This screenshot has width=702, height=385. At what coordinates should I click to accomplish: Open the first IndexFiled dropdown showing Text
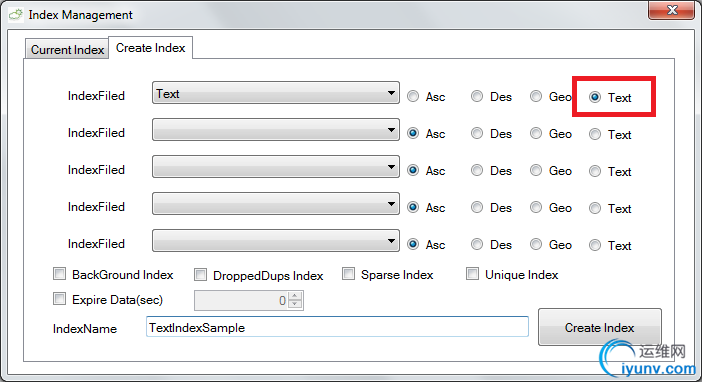point(276,93)
